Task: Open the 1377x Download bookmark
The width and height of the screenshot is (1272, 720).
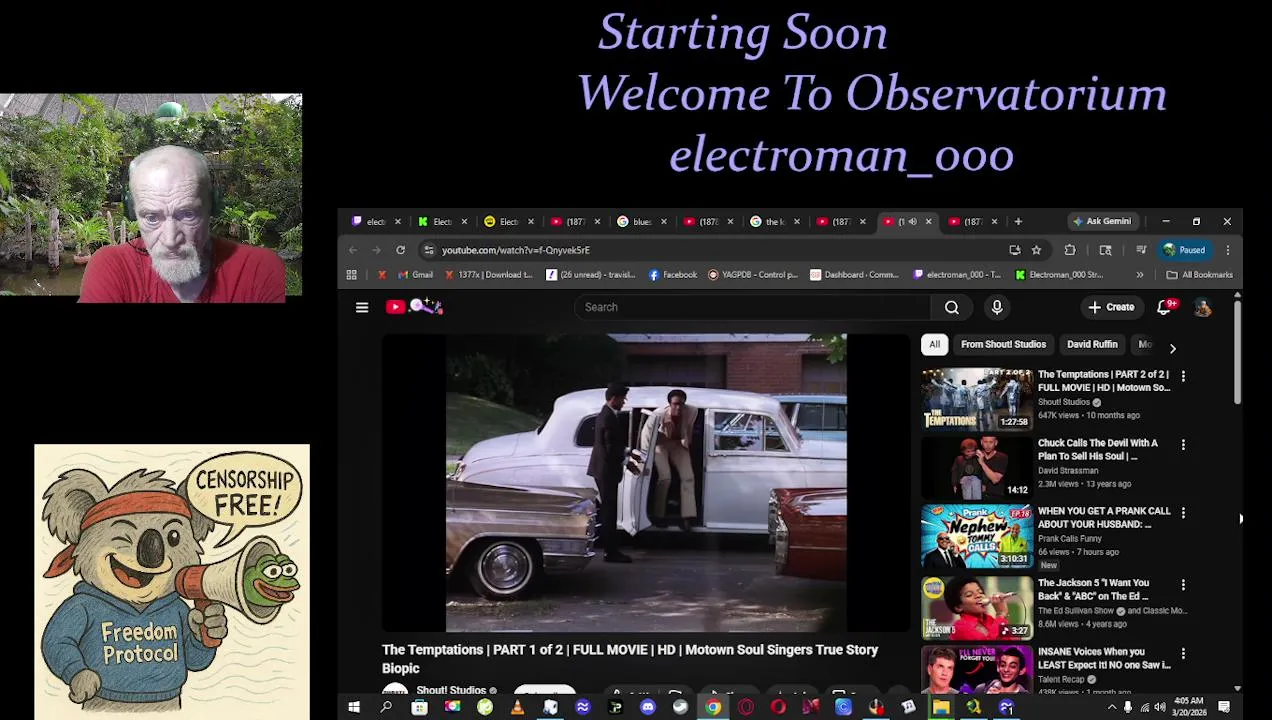Action: coord(488,275)
